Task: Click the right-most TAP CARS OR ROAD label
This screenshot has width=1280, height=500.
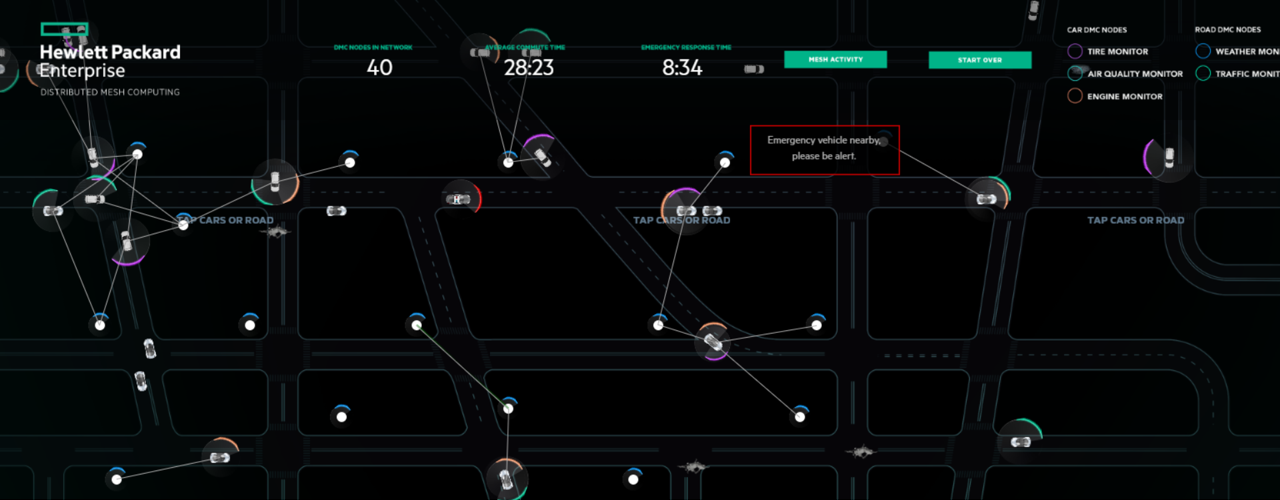Action: pyautogui.click(x=1136, y=220)
